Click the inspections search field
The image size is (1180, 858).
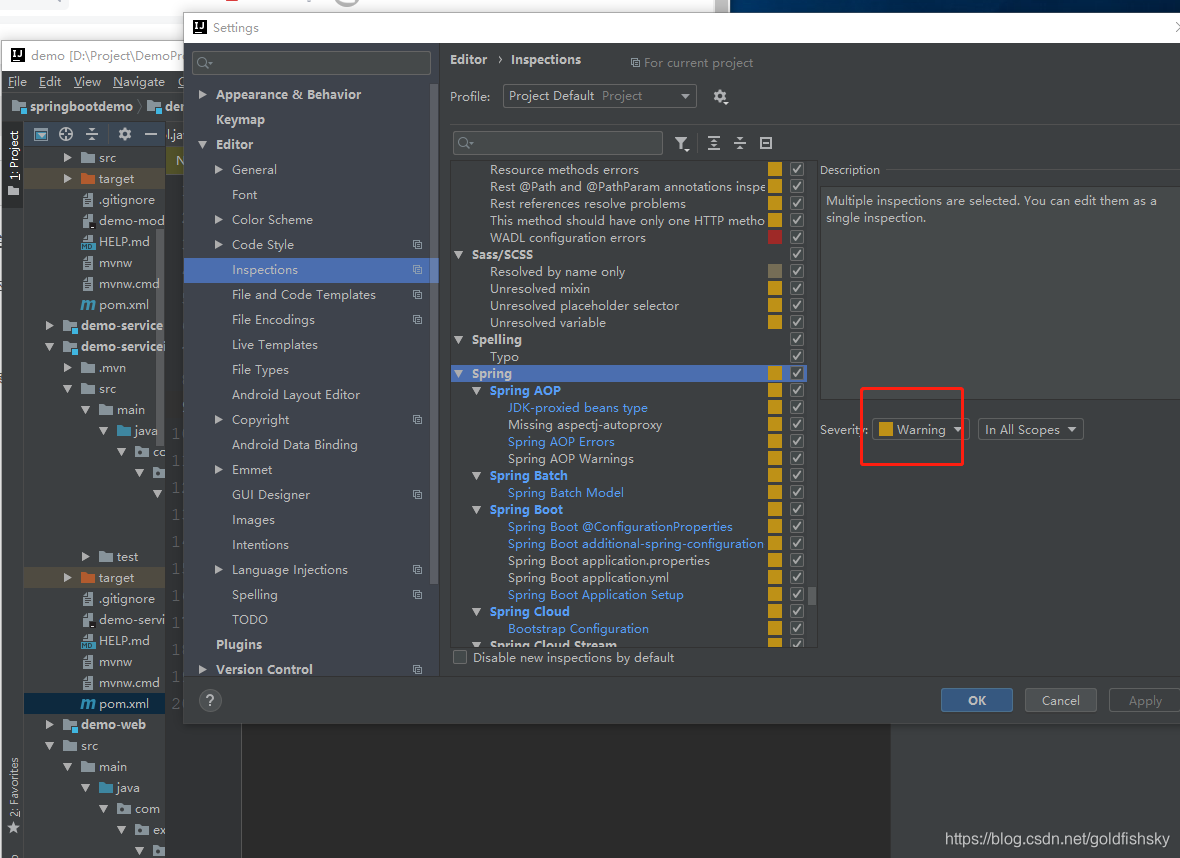[x=558, y=143]
